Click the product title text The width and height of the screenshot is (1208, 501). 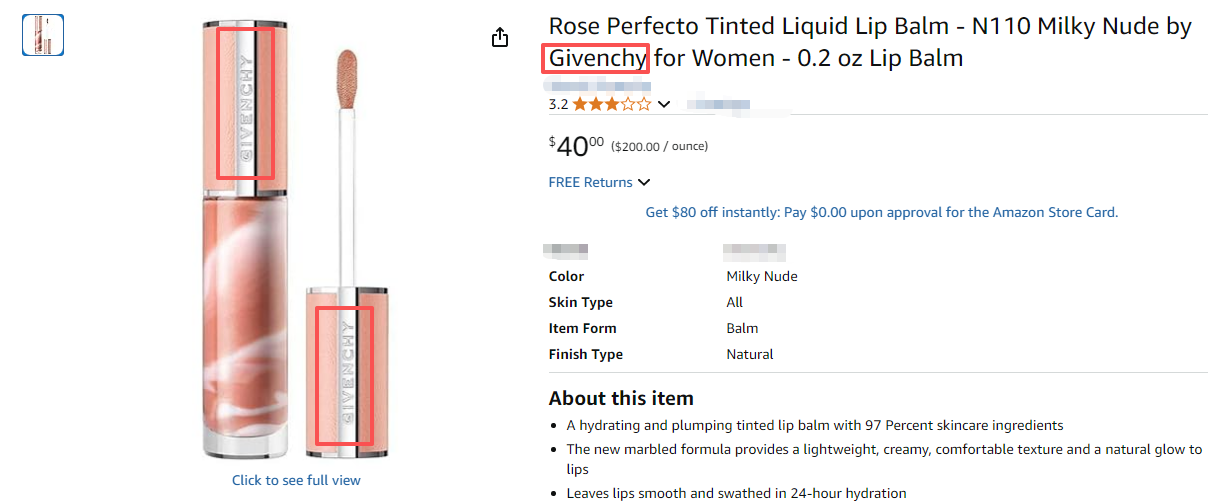(x=869, y=42)
